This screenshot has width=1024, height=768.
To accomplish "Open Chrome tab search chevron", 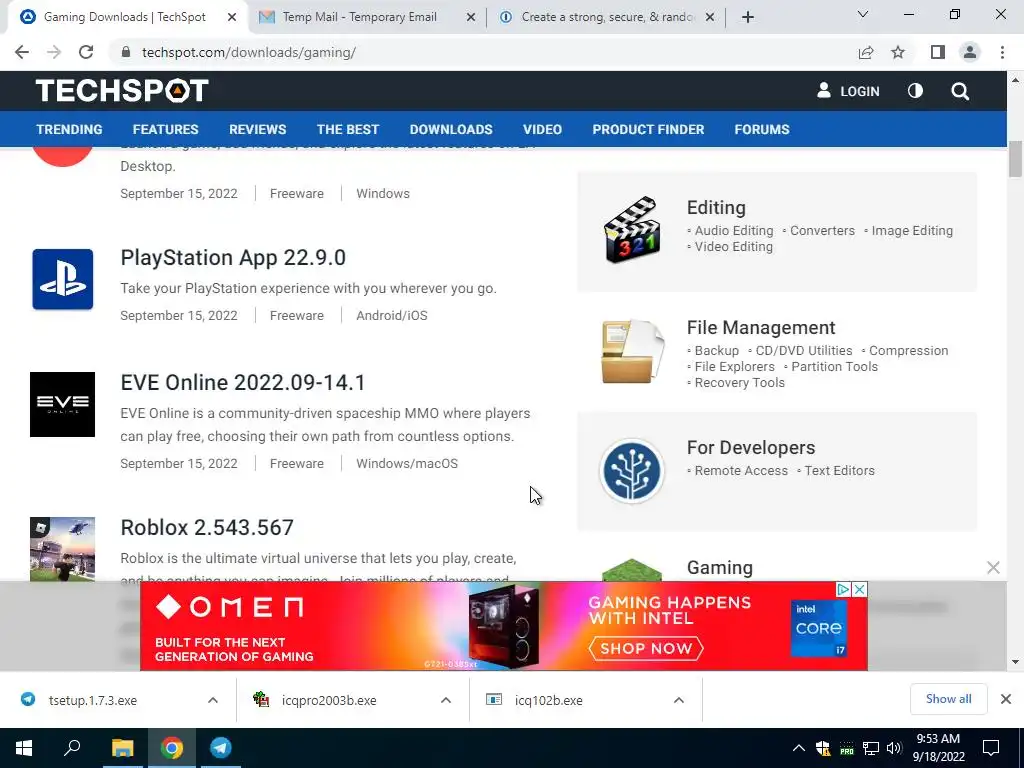I will (863, 14).
